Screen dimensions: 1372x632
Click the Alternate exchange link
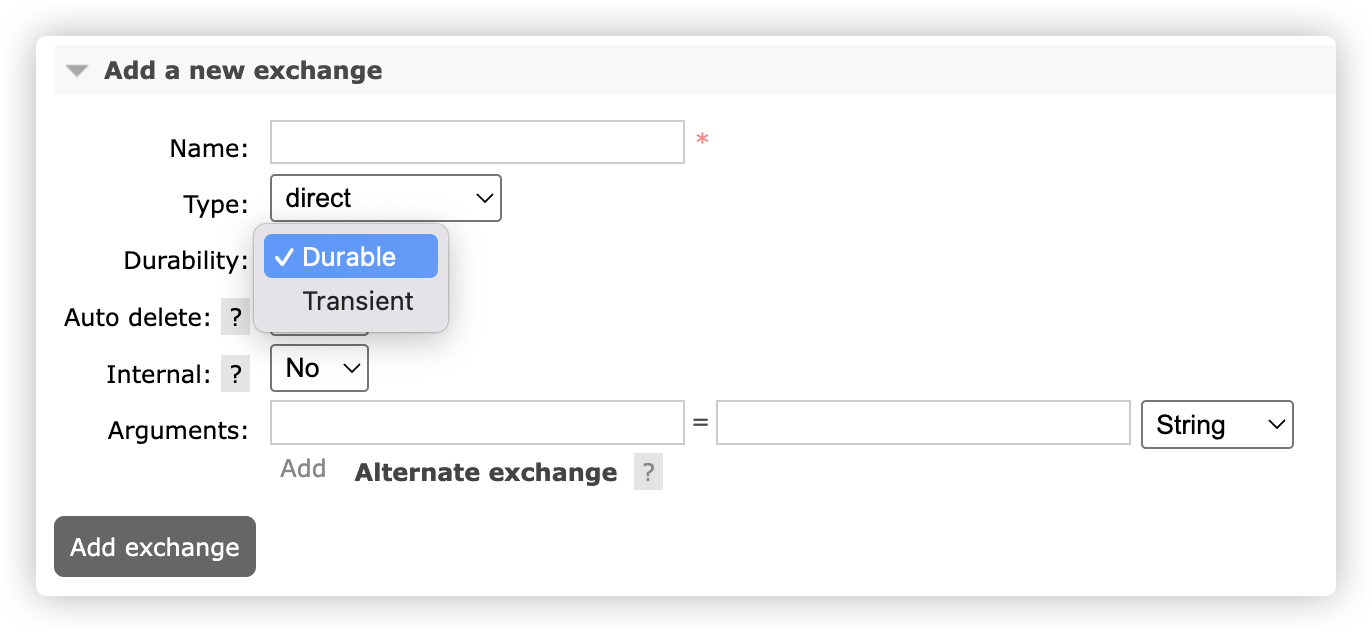[486, 472]
